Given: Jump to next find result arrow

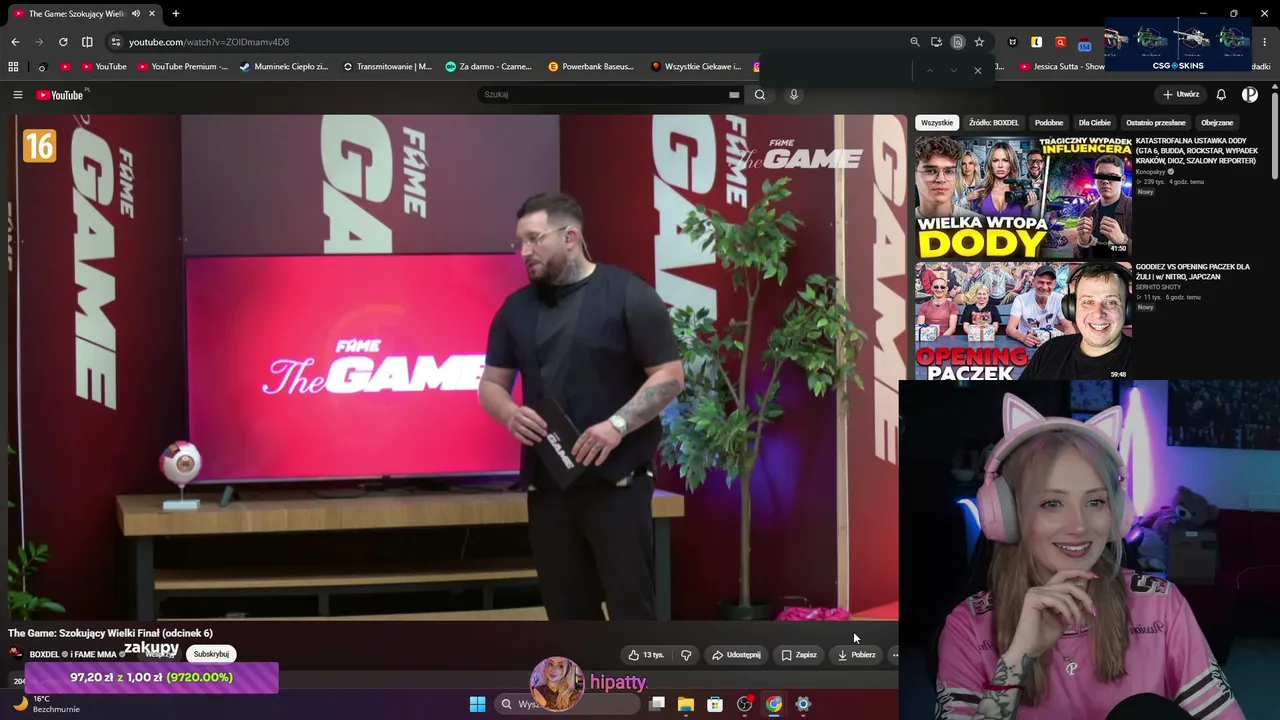Looking at the screenshot, I should (x=953, y=71).
